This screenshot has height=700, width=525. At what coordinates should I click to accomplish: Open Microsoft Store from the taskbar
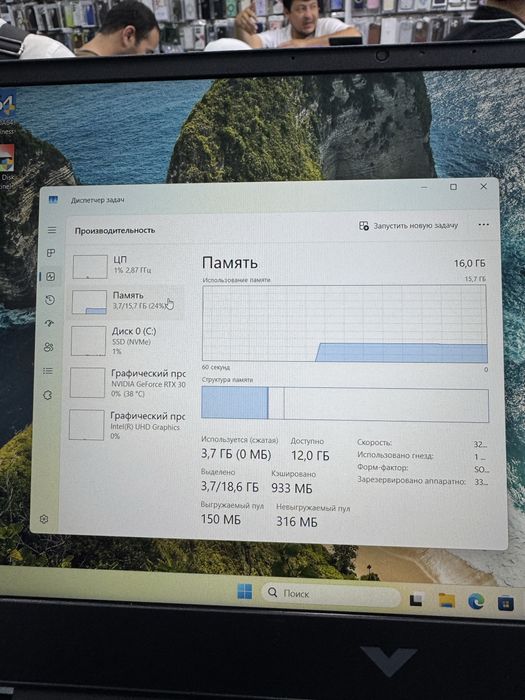coord(506,604)
